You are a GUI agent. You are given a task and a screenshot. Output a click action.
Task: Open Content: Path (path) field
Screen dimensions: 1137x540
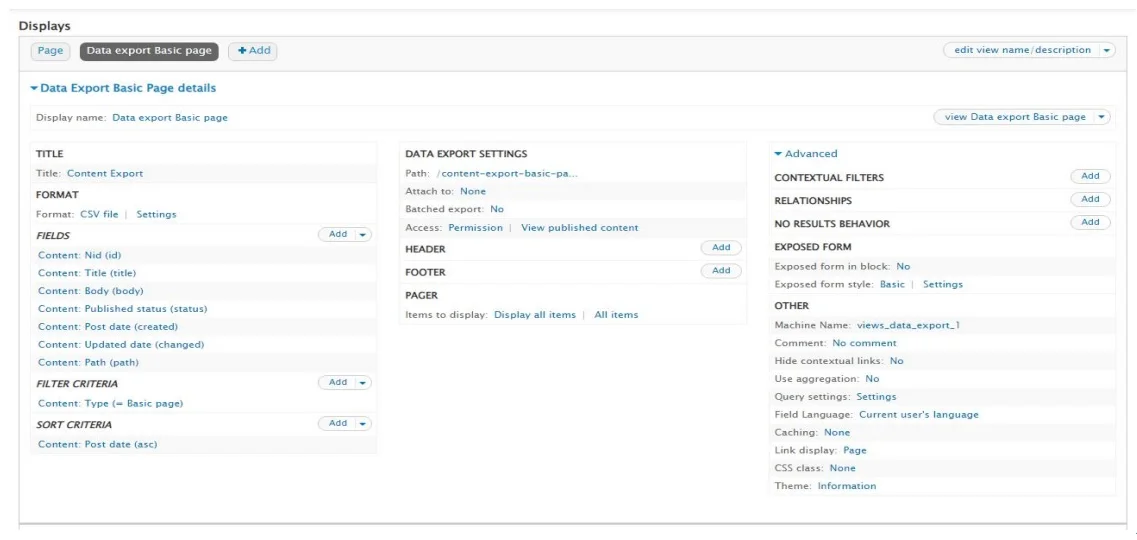pyautogui.click(x=88, y=362)
